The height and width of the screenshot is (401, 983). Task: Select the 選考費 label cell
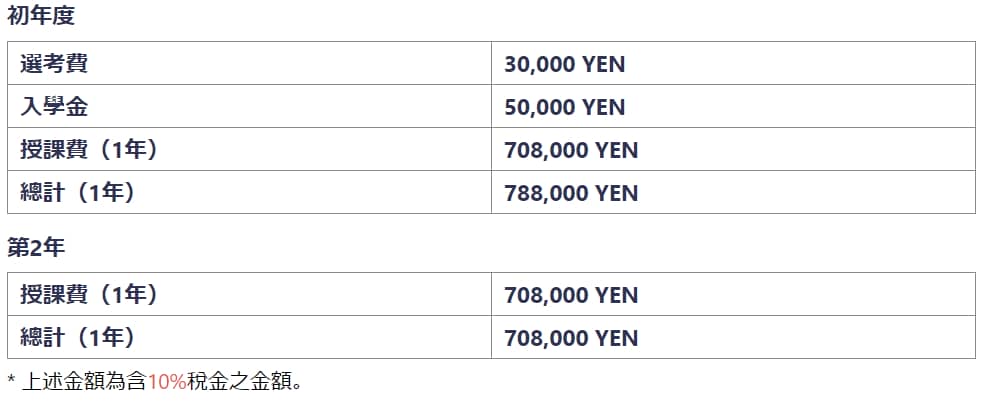pyautogui.click(x=250, y=63)
